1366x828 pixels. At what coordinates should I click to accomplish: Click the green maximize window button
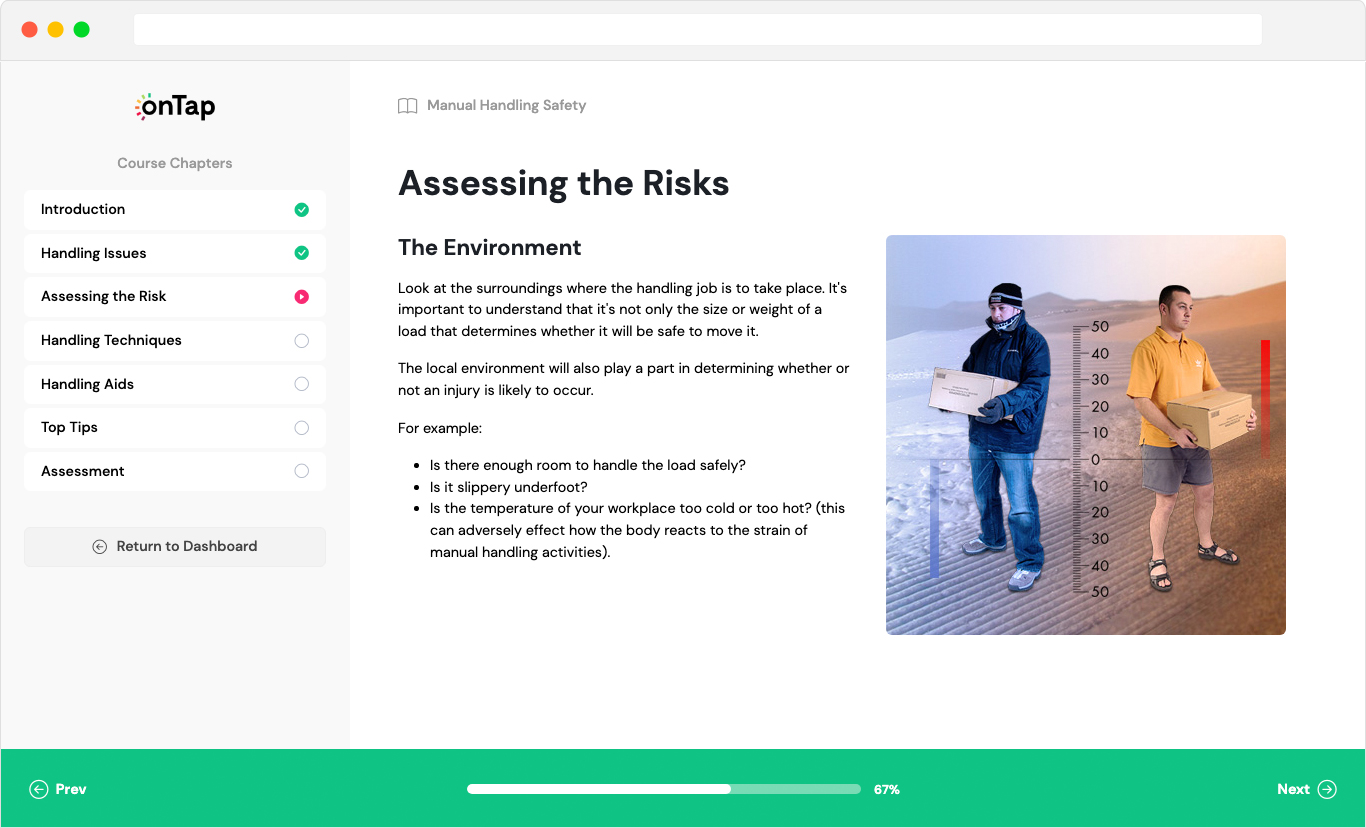click(82, 30)
